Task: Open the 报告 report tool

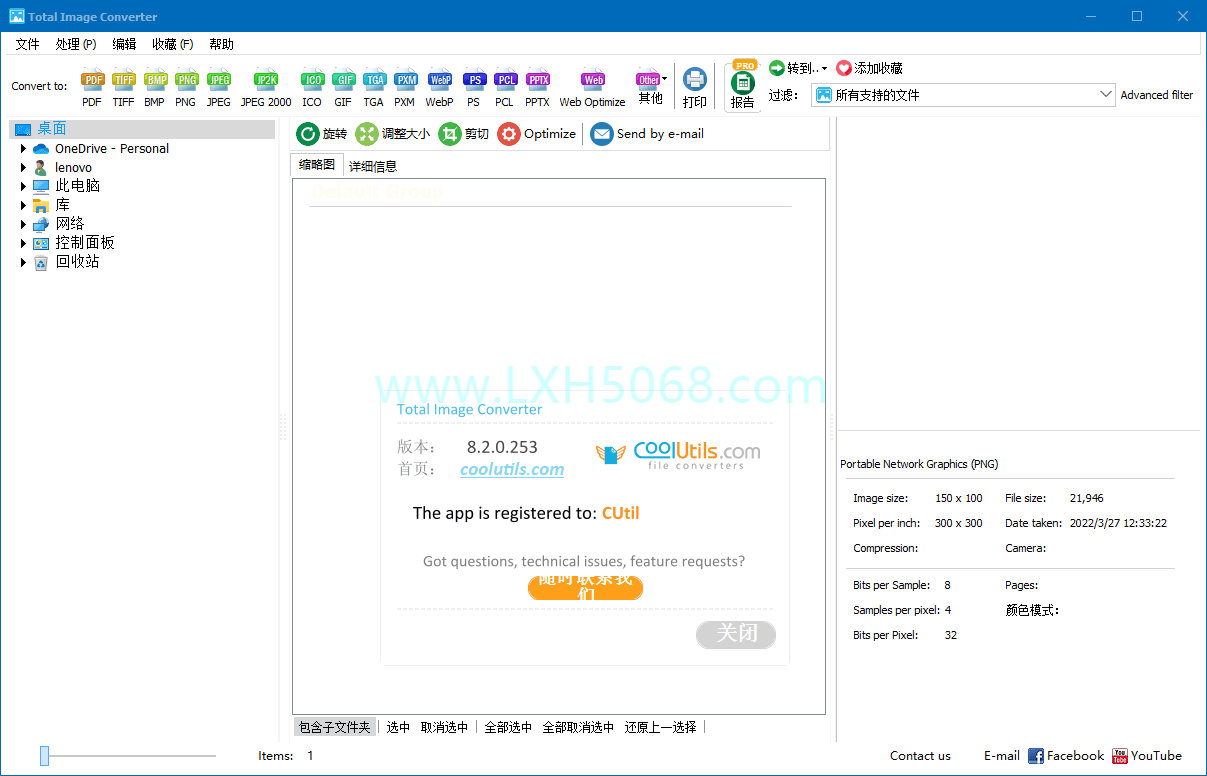Action: click(x=743, y=88)
